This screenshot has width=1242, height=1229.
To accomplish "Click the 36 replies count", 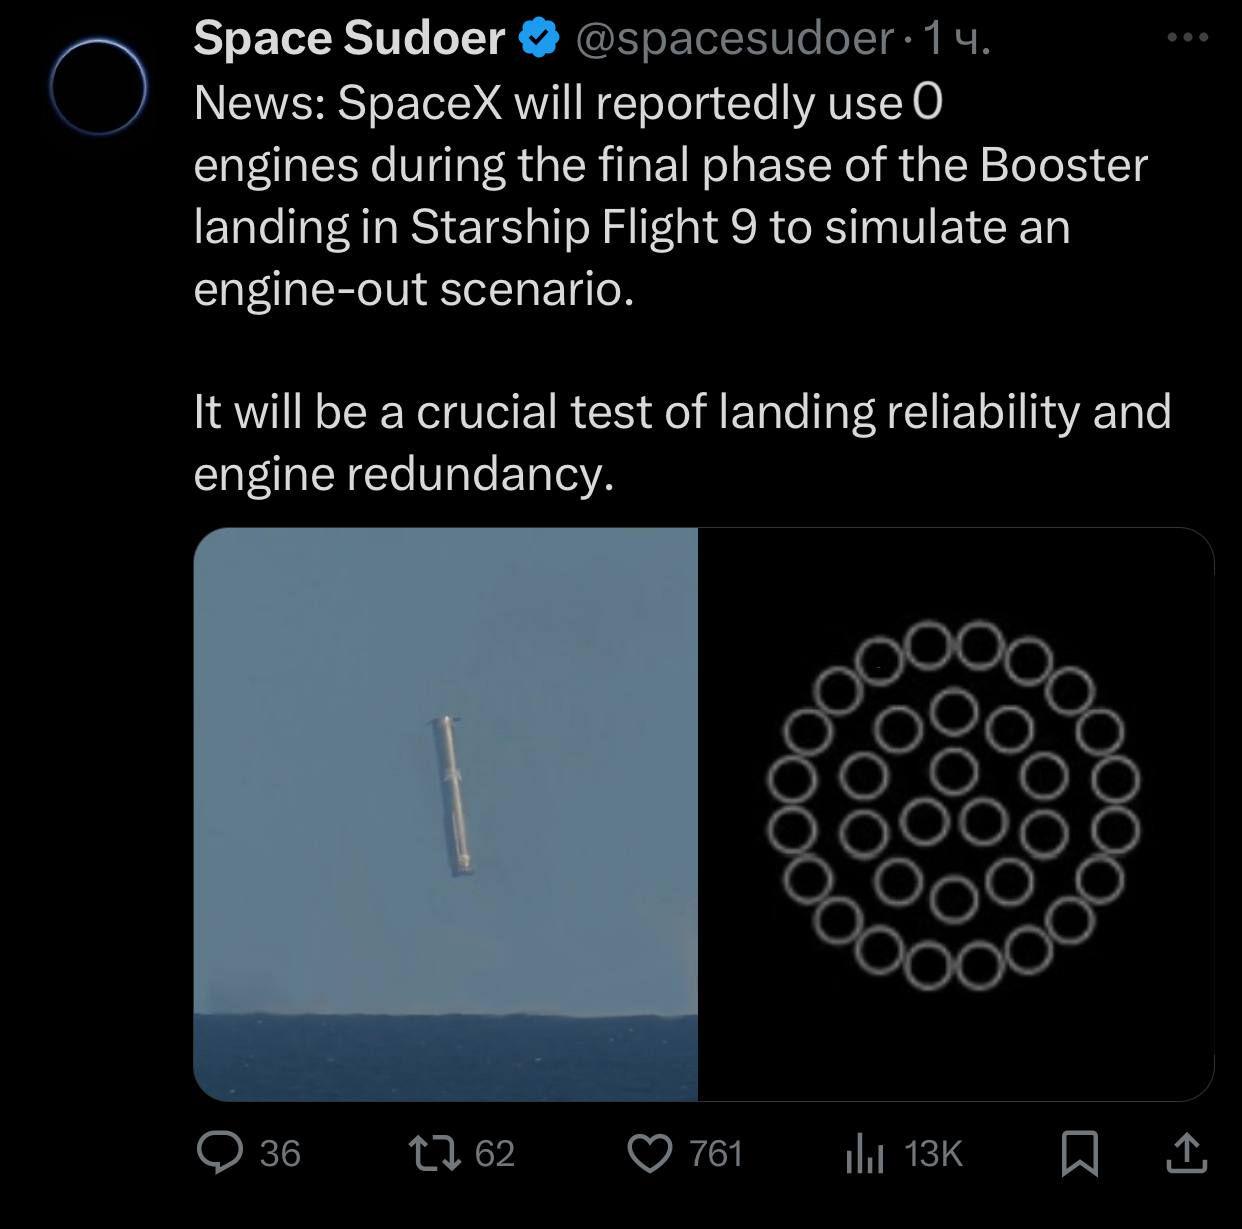I will pos(280,1154).
